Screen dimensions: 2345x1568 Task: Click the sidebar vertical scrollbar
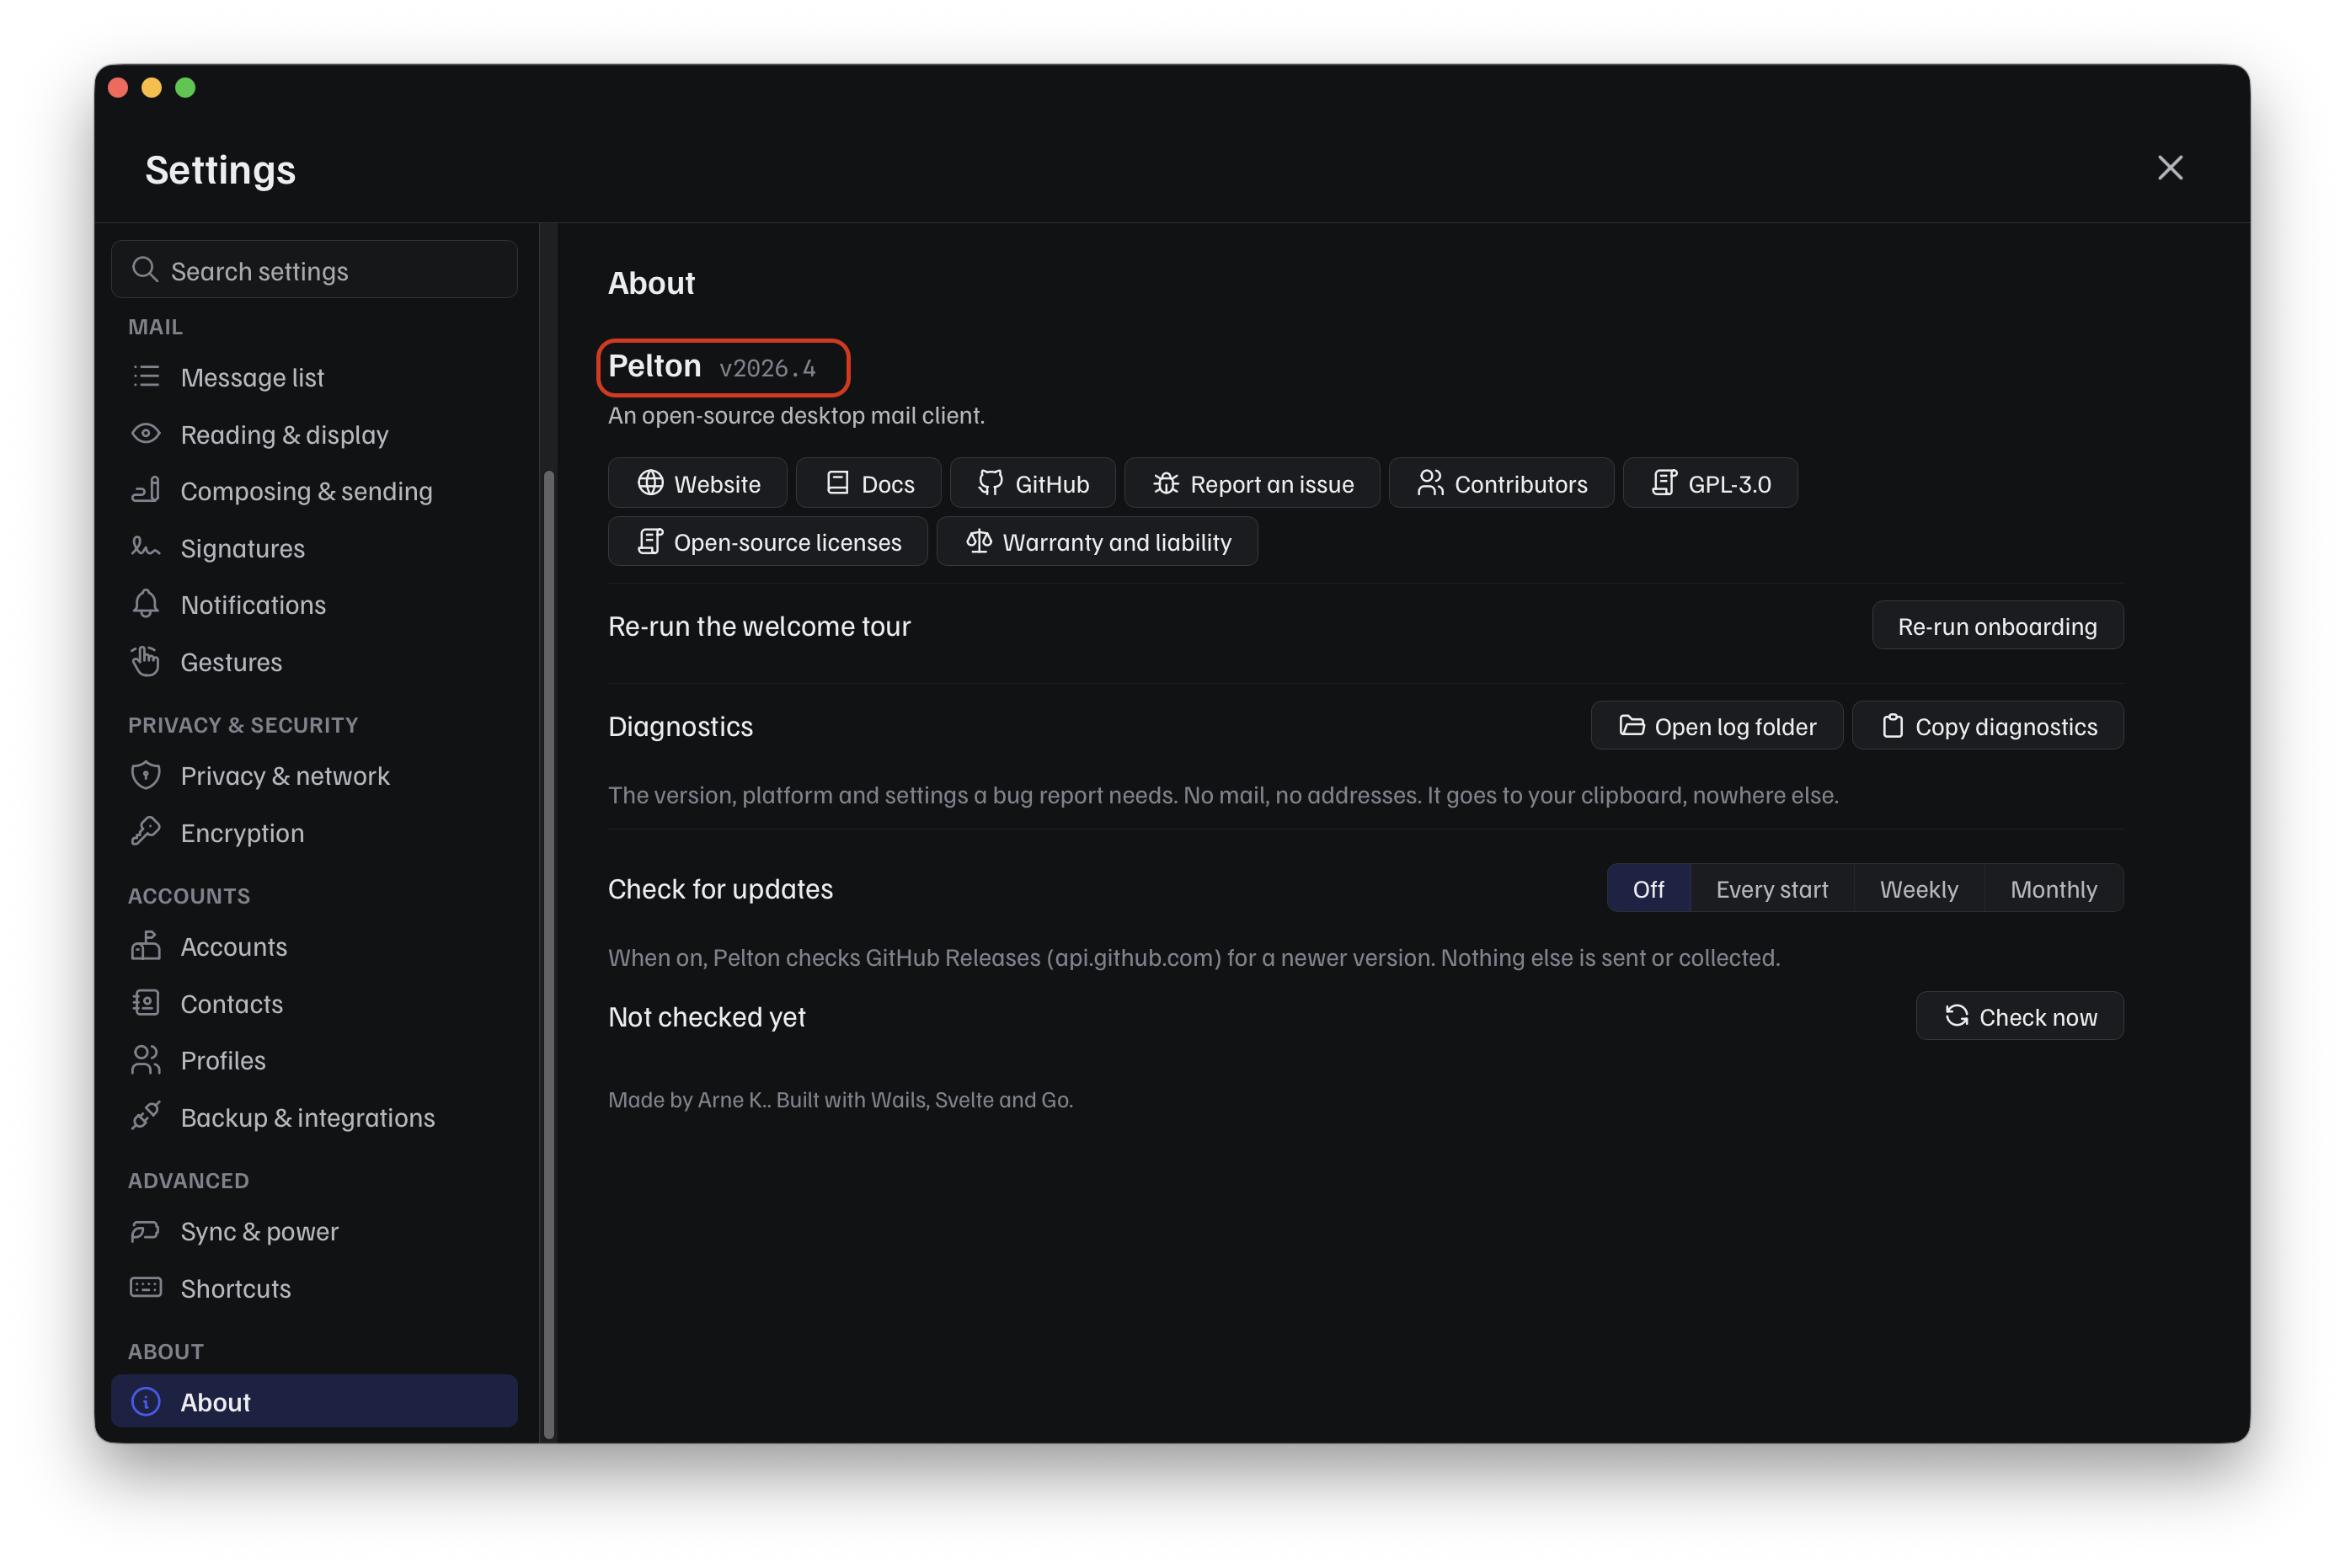click(x=548, y=955)
